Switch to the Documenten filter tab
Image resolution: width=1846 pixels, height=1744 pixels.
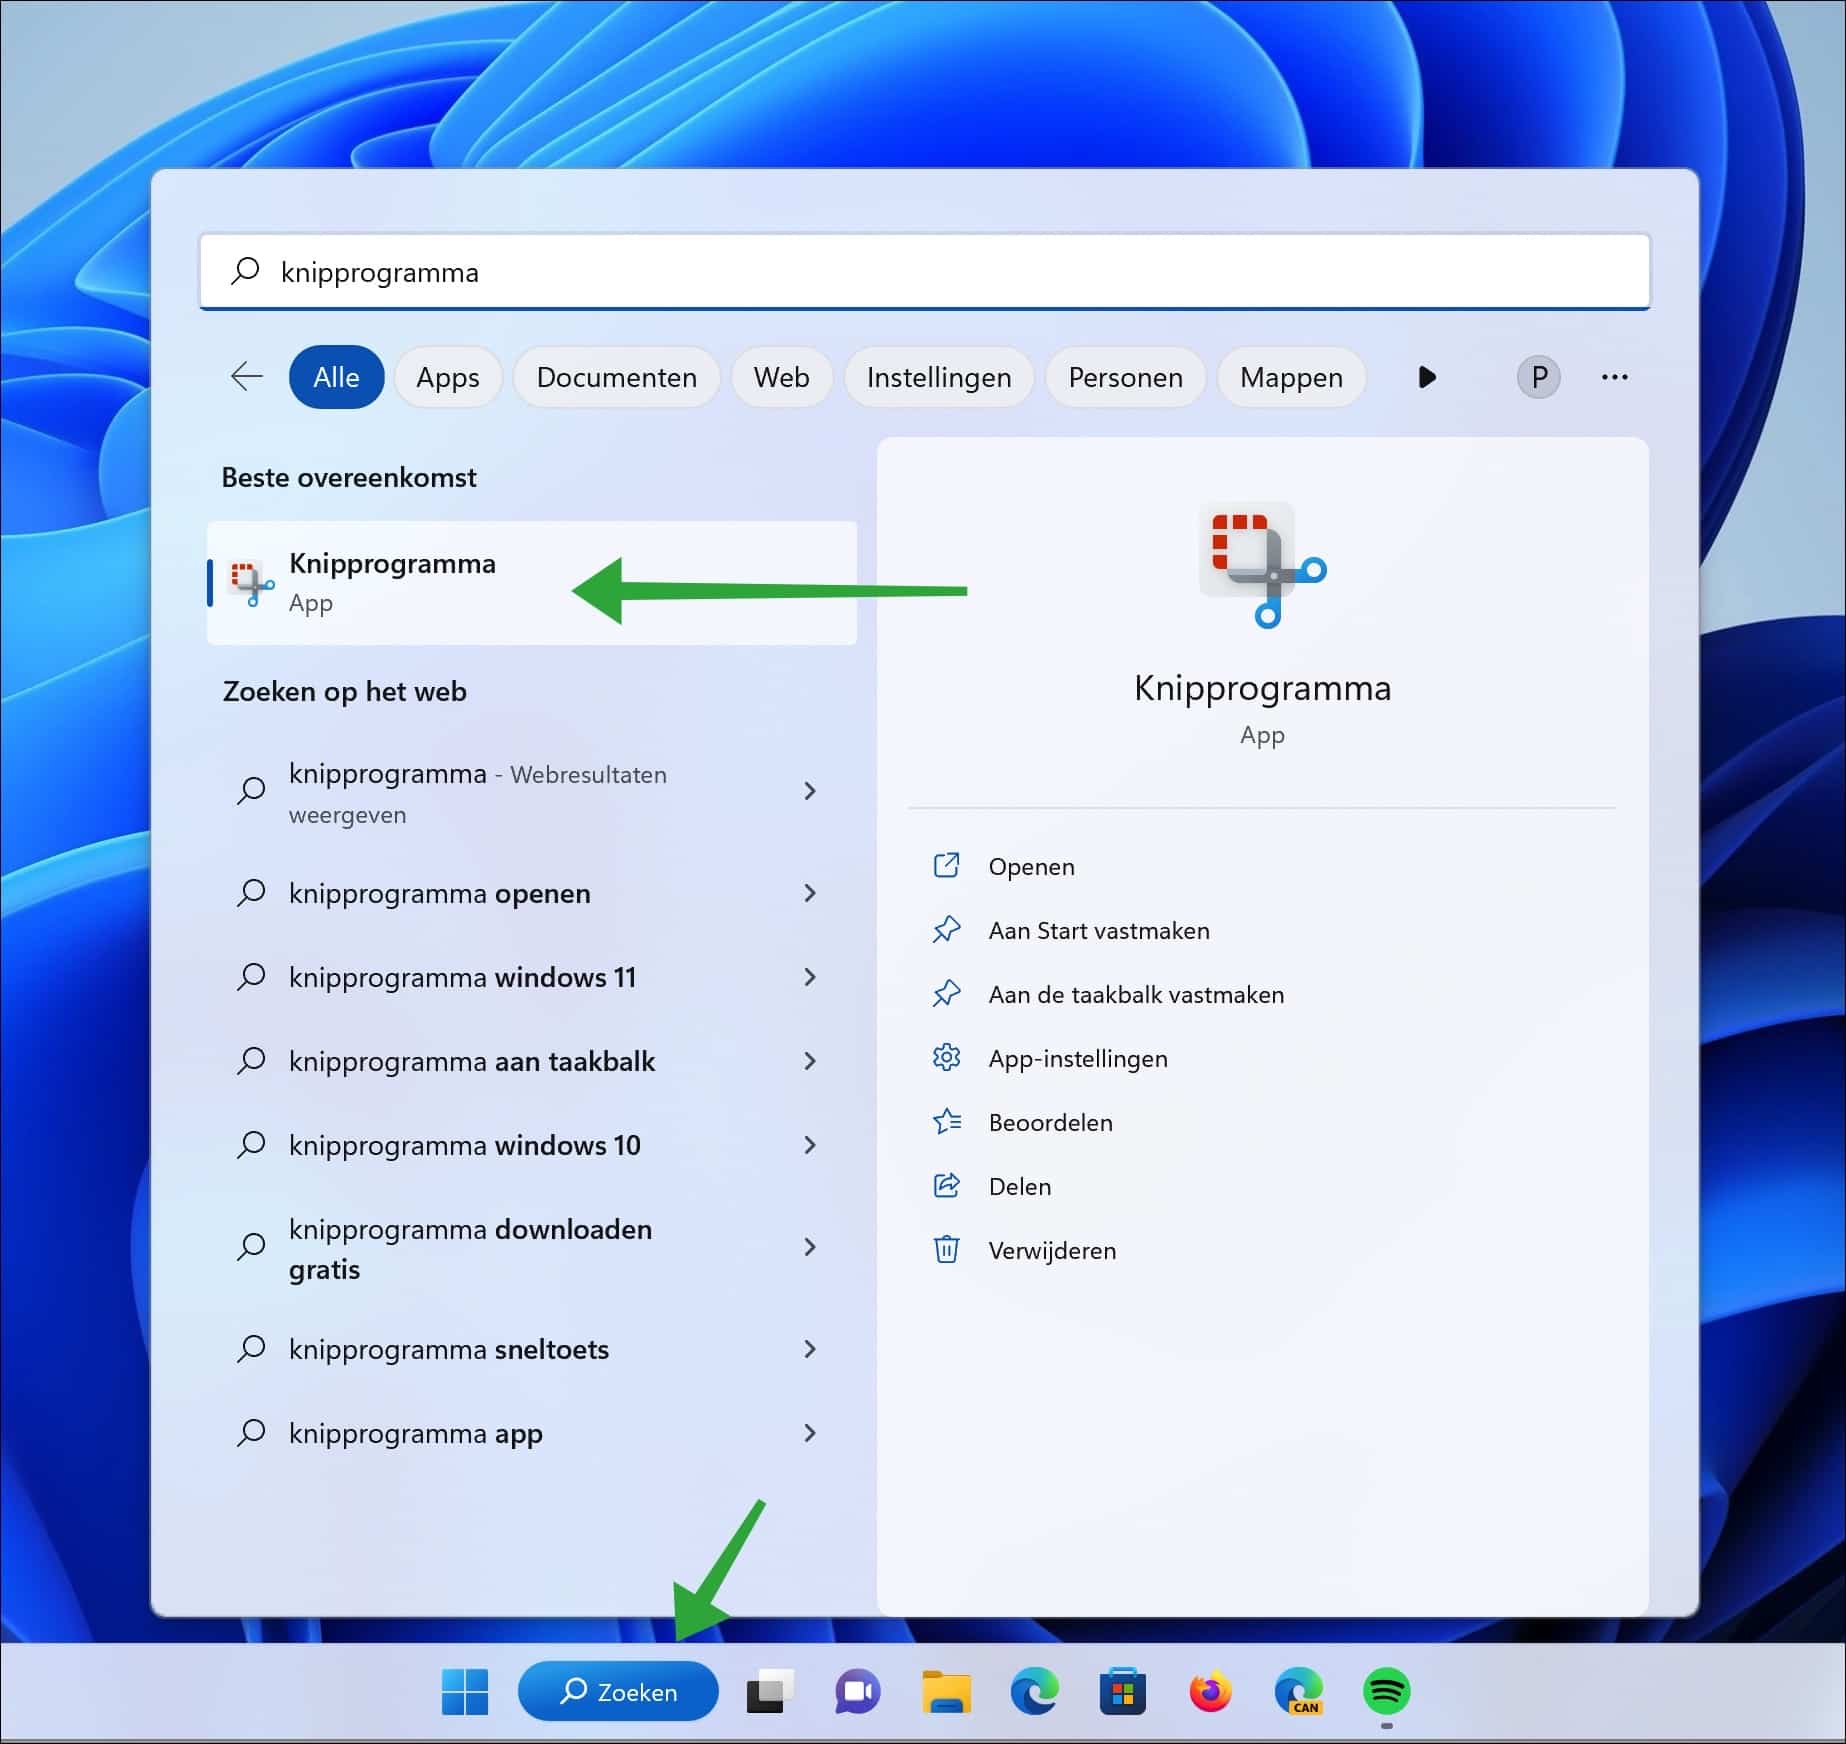[616, 377]
